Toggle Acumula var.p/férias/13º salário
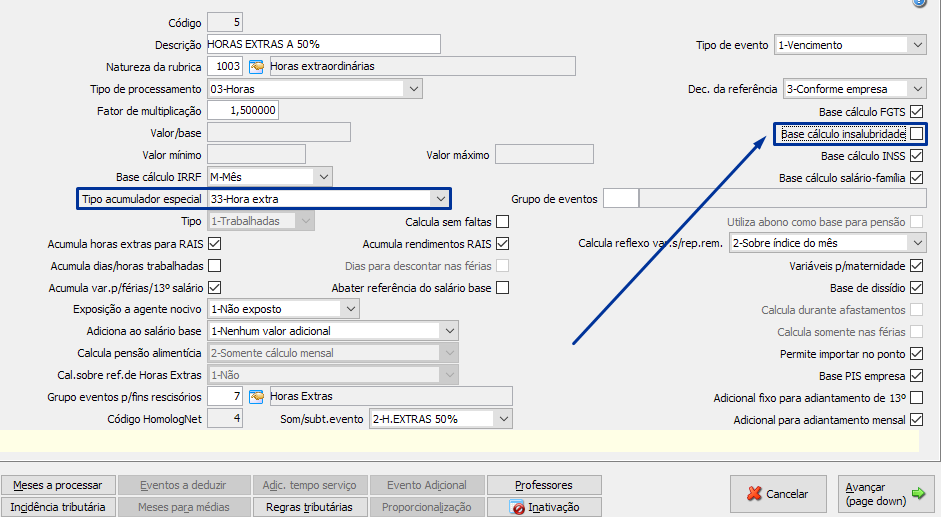The height and width of the screenshot is (517, 941). coord(214,288)
